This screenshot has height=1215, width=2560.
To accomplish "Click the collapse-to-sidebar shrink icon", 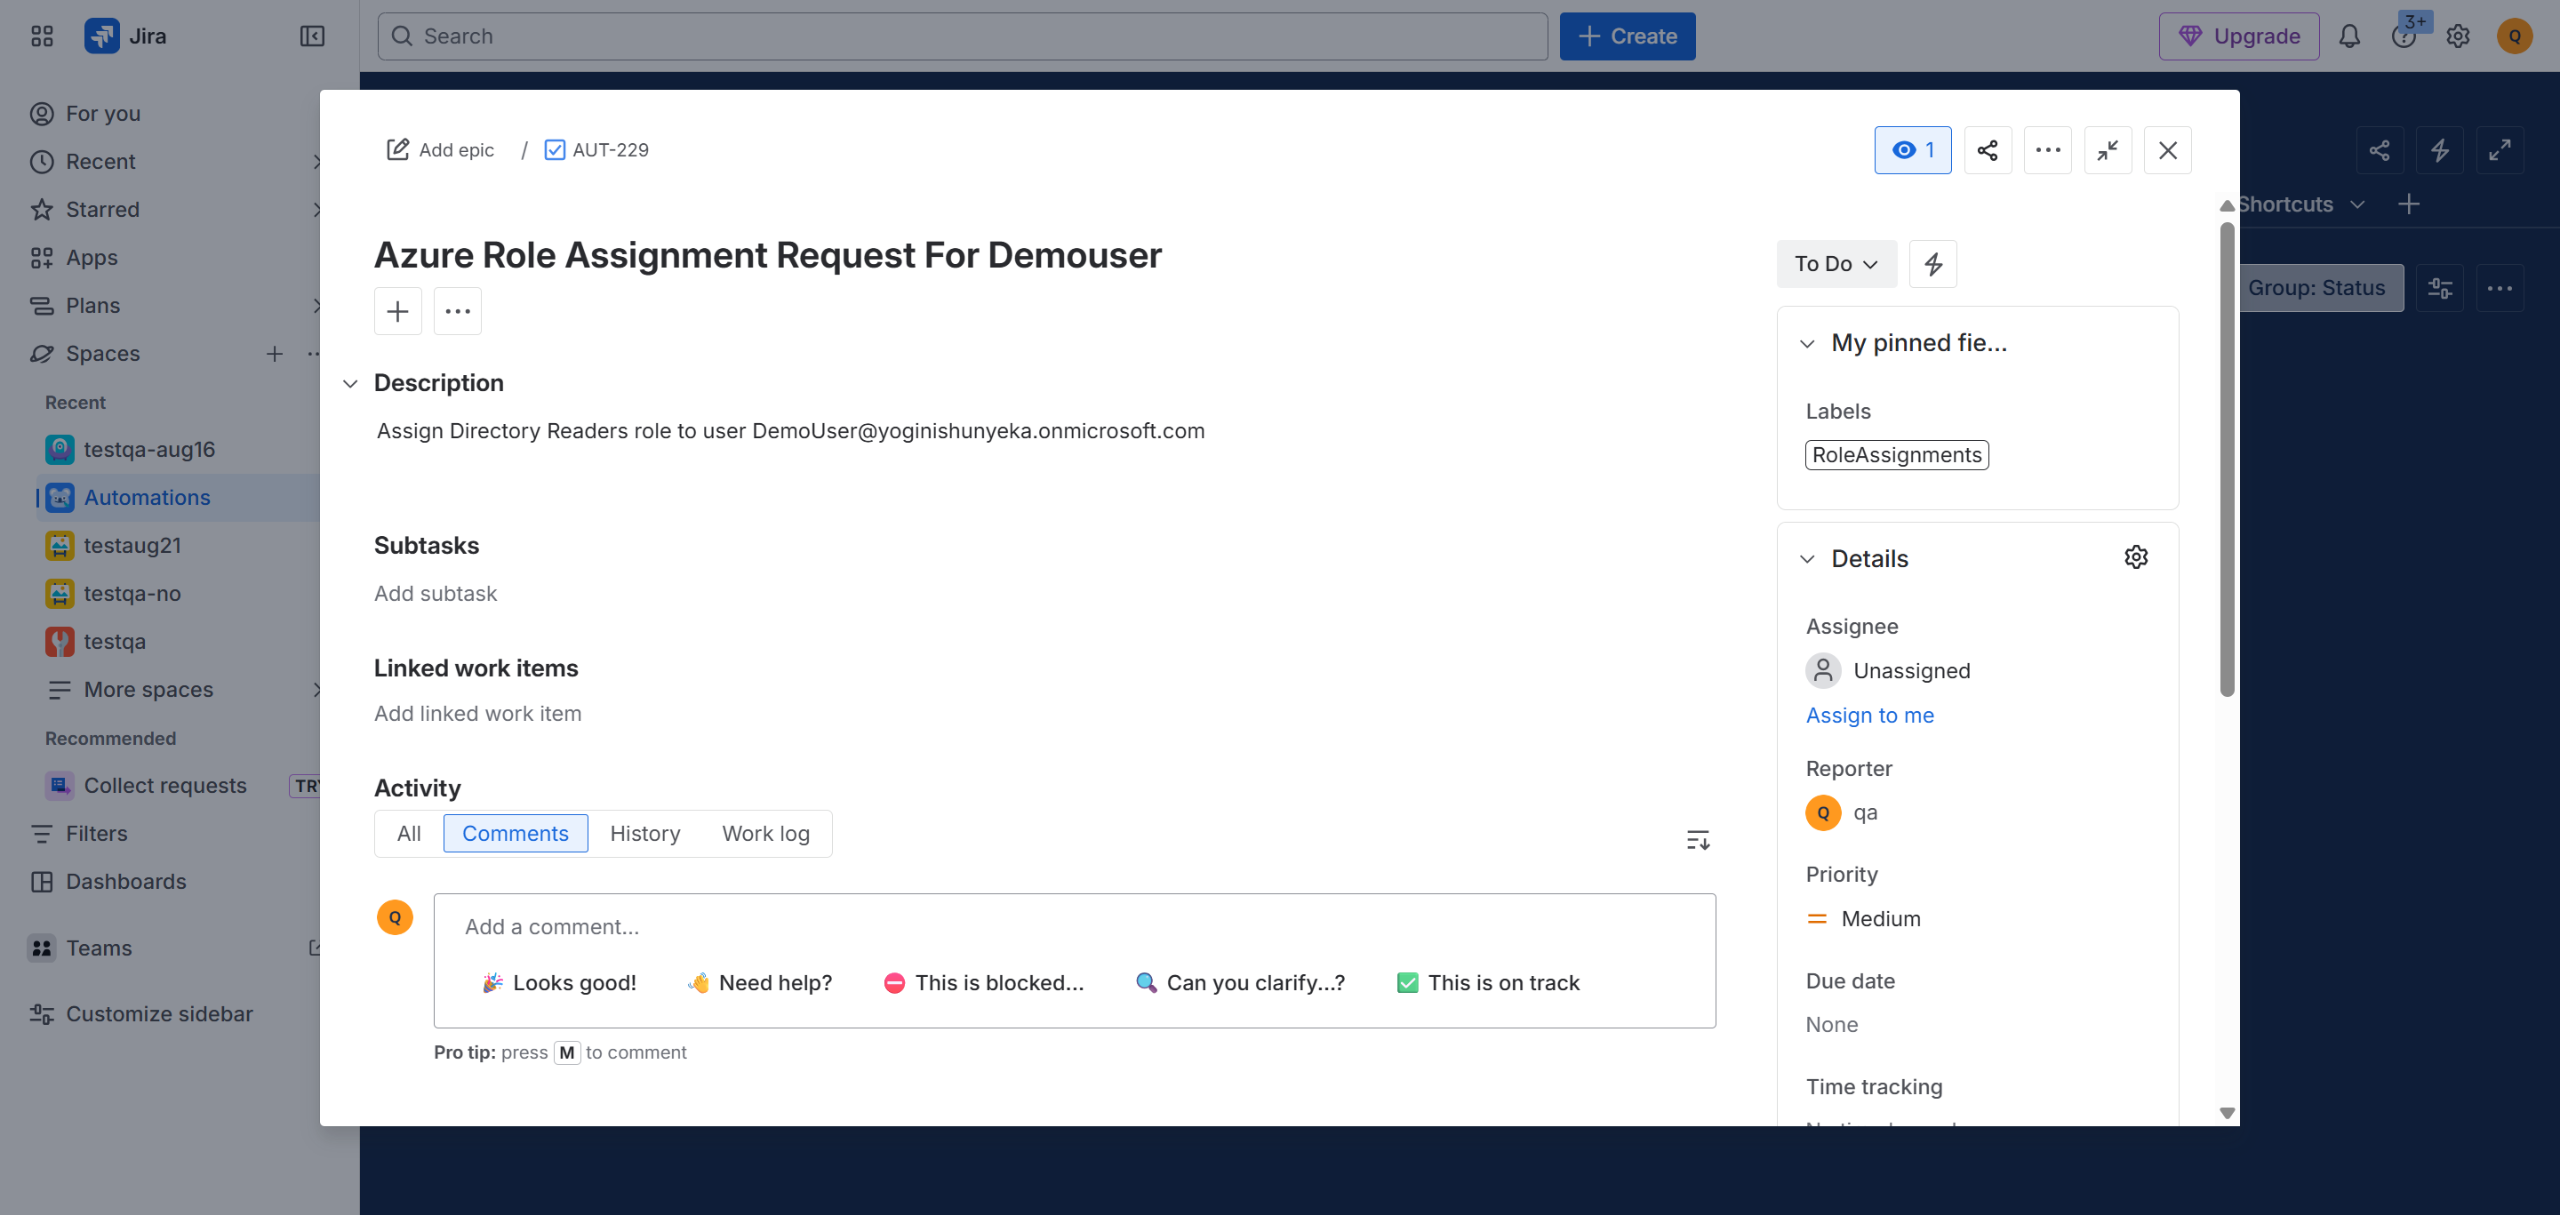I will coord(2107,150).
